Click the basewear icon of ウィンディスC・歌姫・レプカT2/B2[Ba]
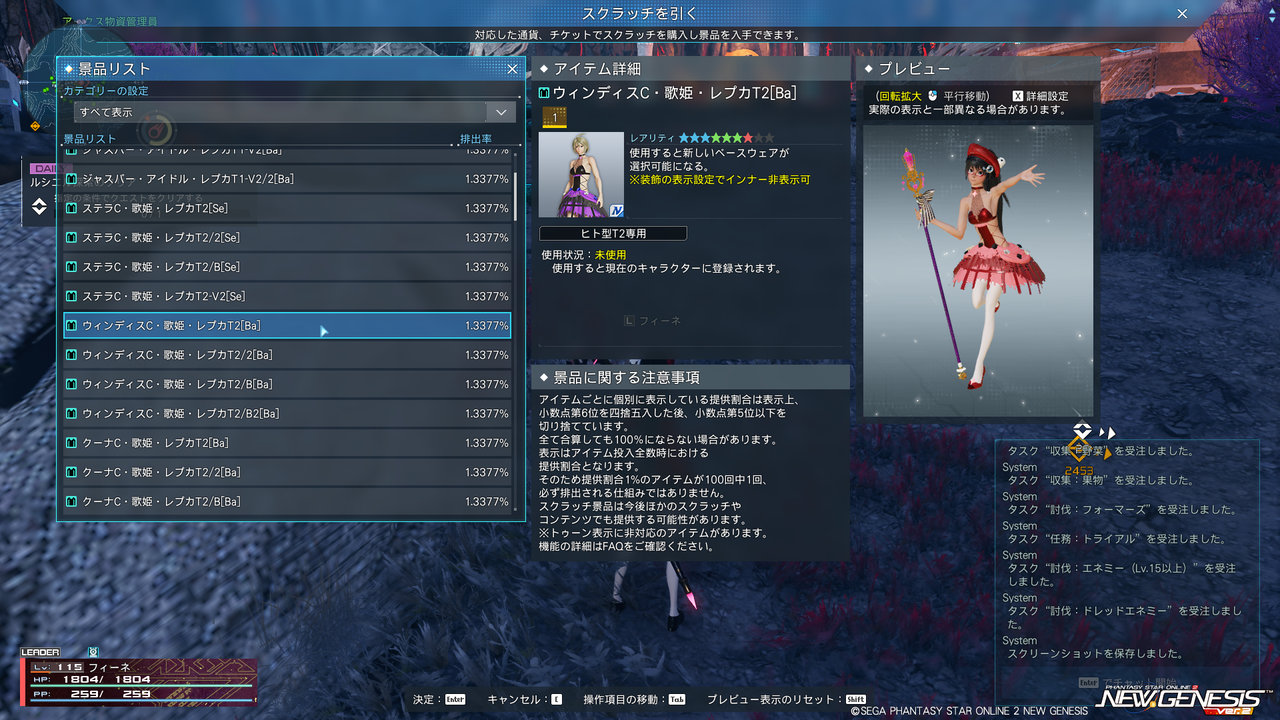 pos(72,413)
